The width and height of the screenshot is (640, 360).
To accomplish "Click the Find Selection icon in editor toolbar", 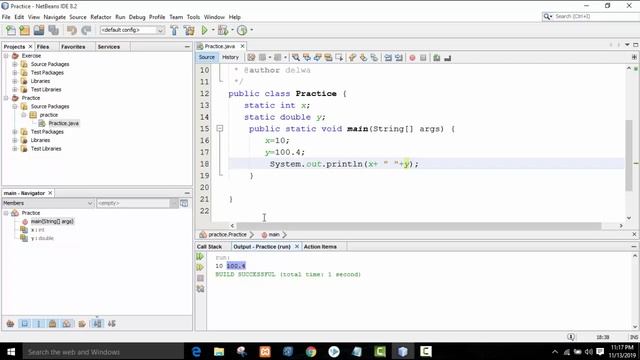I will pos(296,58).
